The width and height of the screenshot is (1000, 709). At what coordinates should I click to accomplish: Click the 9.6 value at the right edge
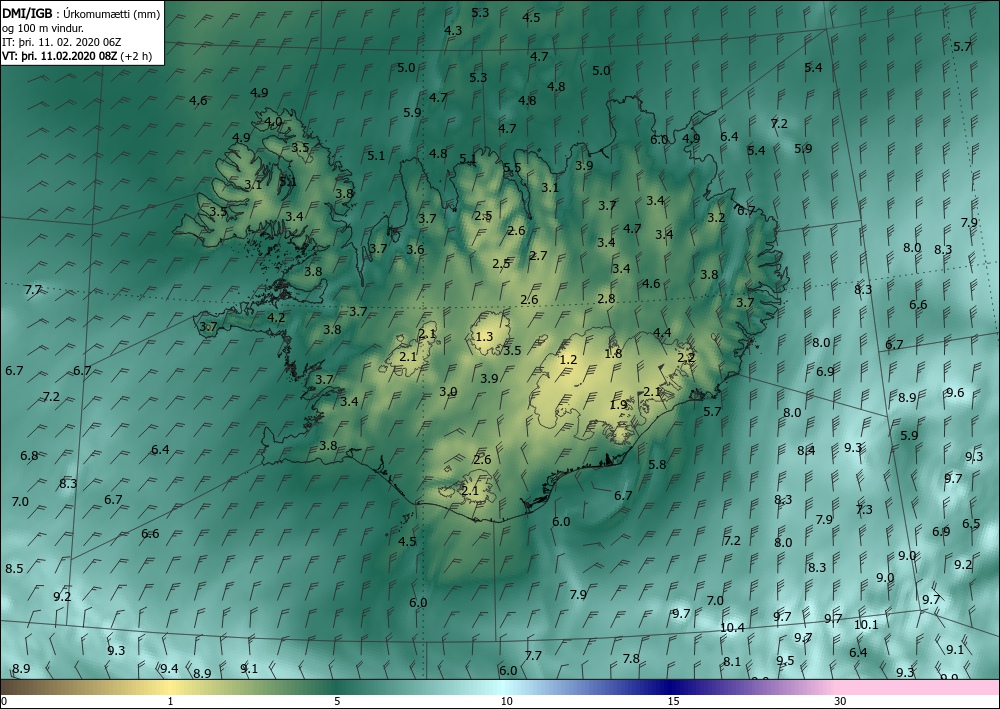point(955,392)
